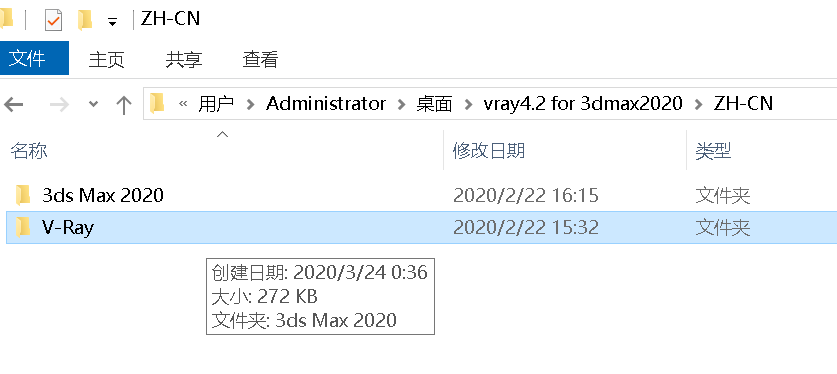Expand chevron after vray4.2 for 3dmax2020 breadcrumb

pos(698,104)
